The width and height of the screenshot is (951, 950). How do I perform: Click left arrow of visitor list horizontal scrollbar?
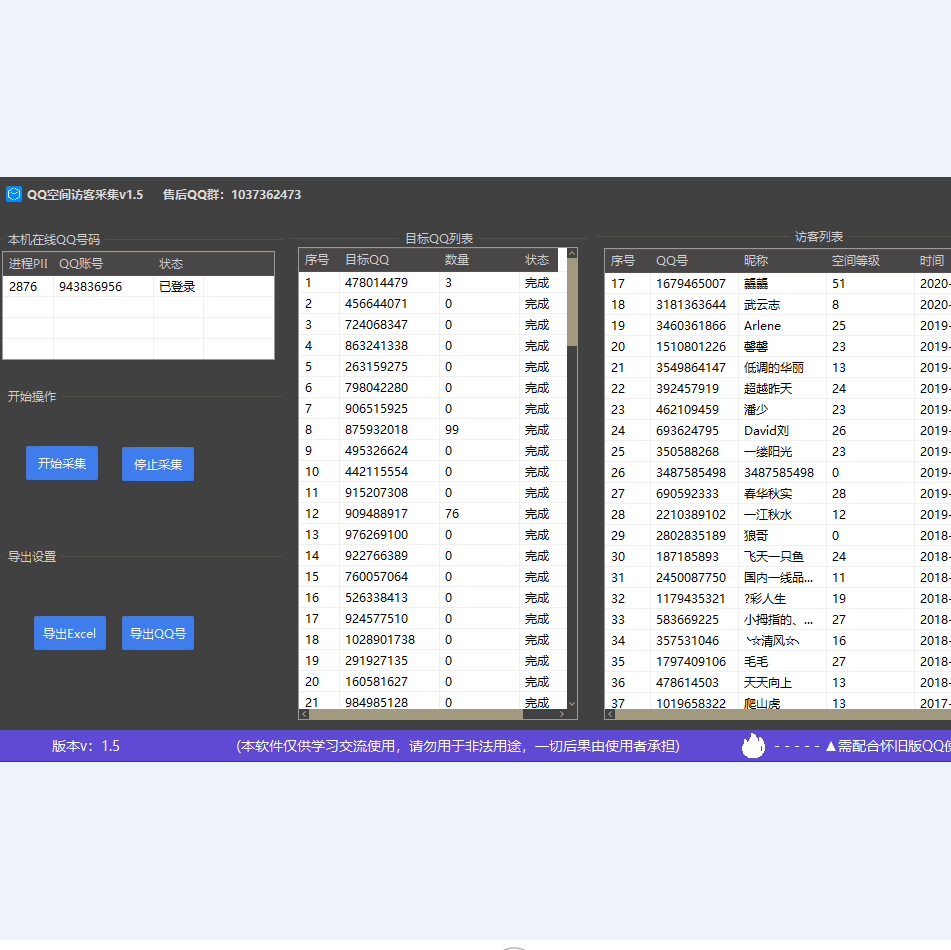(610, 714)
